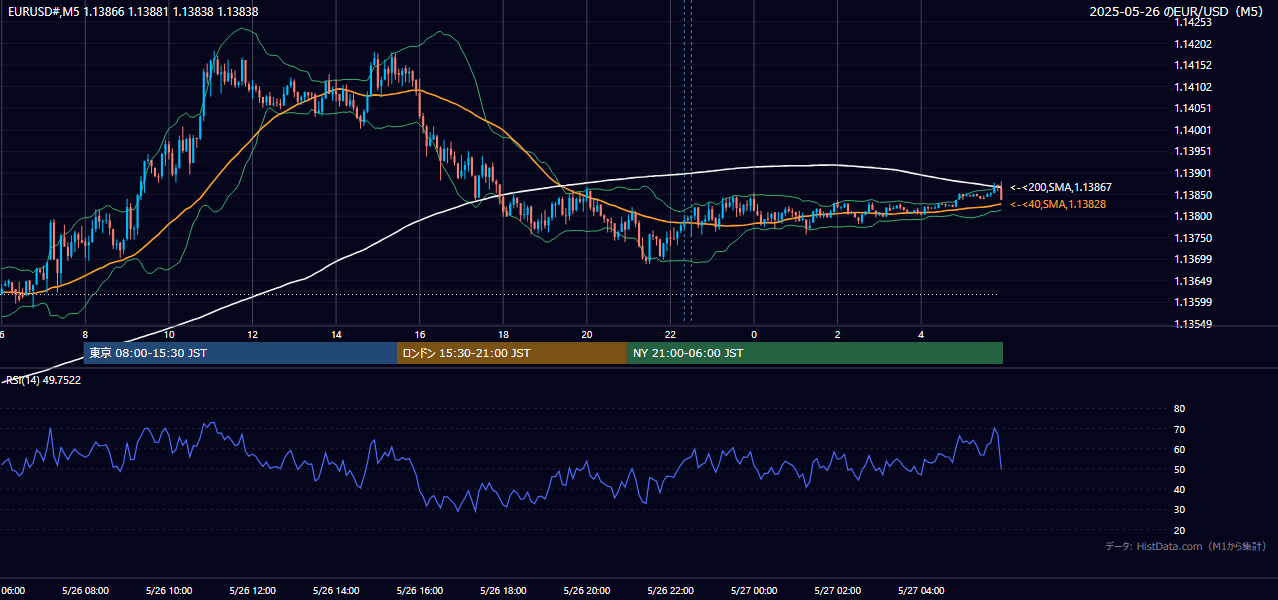This screenshot has width=1278, height=600.
Task: Click hour label 10 under price chart
Action: tap(169, 334)
